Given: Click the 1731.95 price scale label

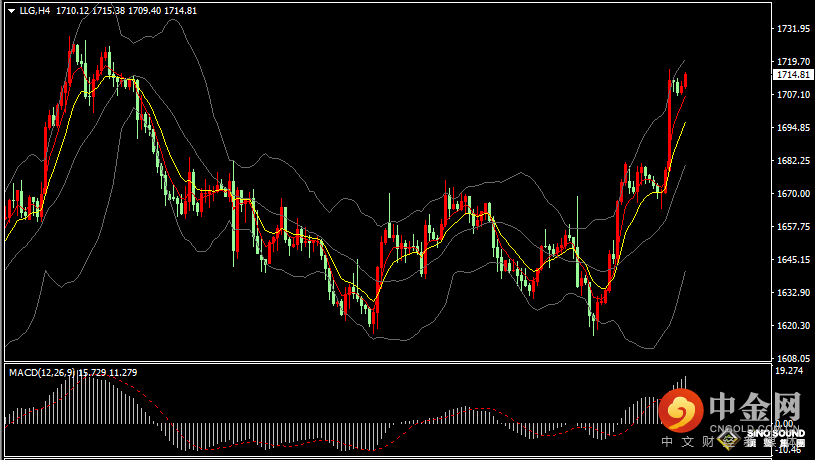Looking at the screenshot, I should click(793, 29).
